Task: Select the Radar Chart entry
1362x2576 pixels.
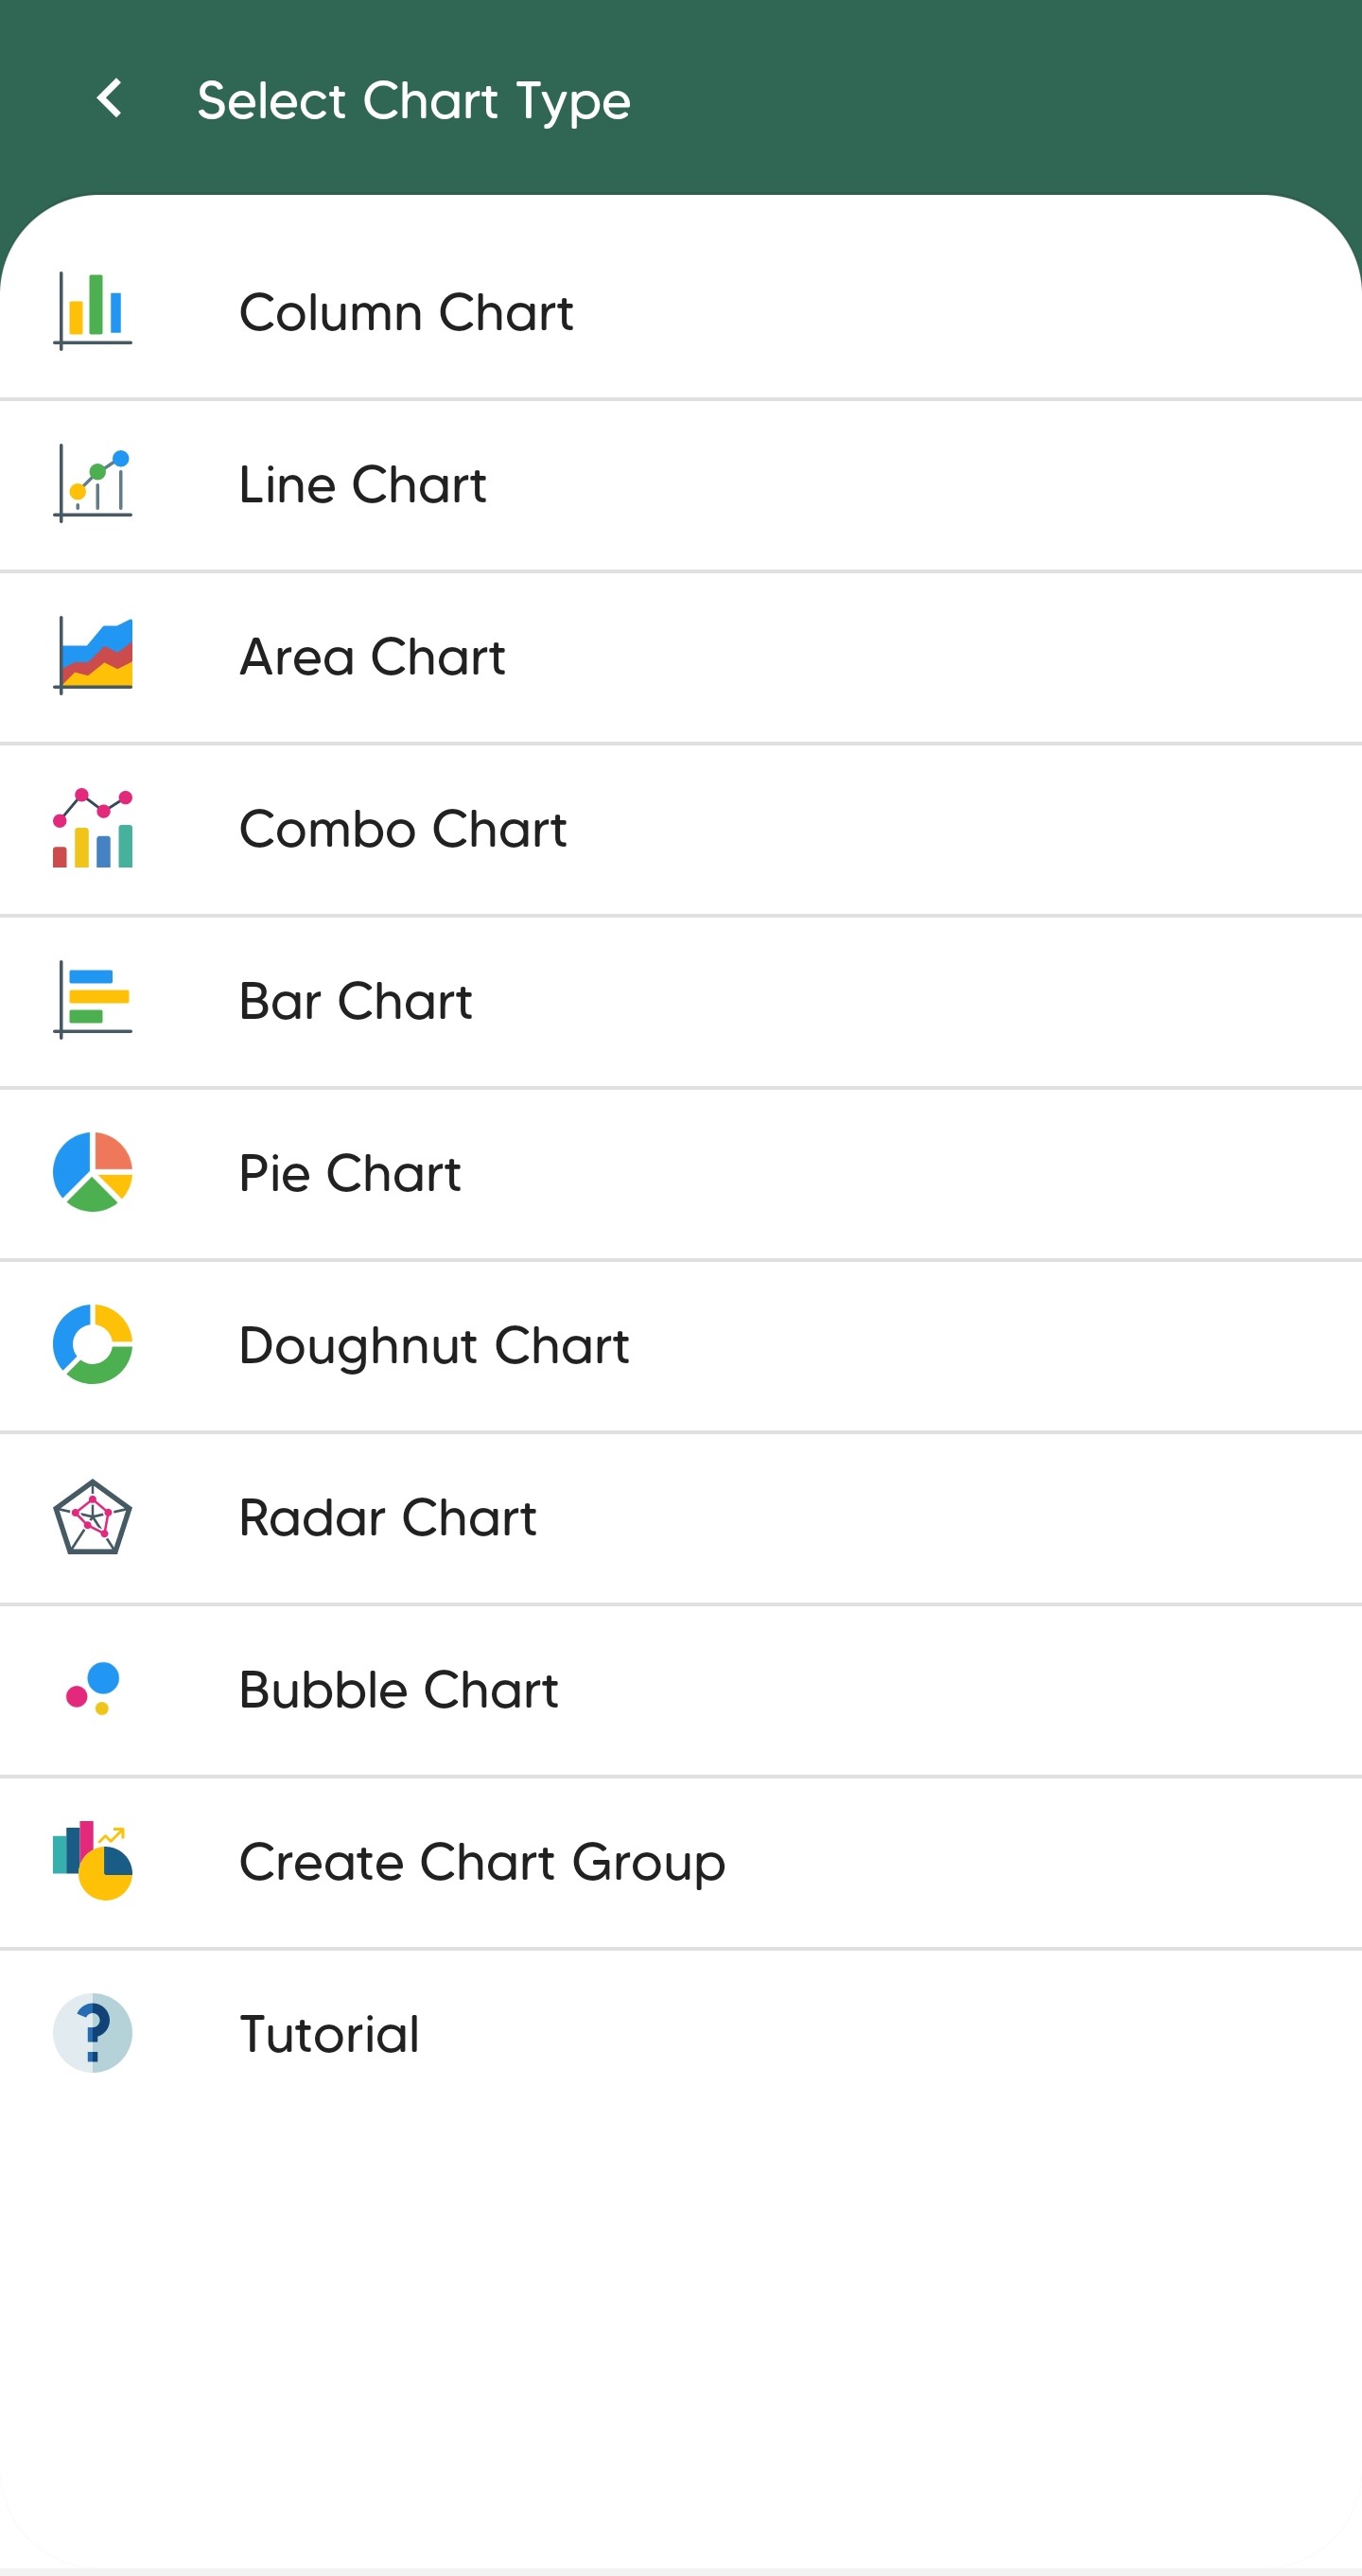Action: click(388, 1518)
